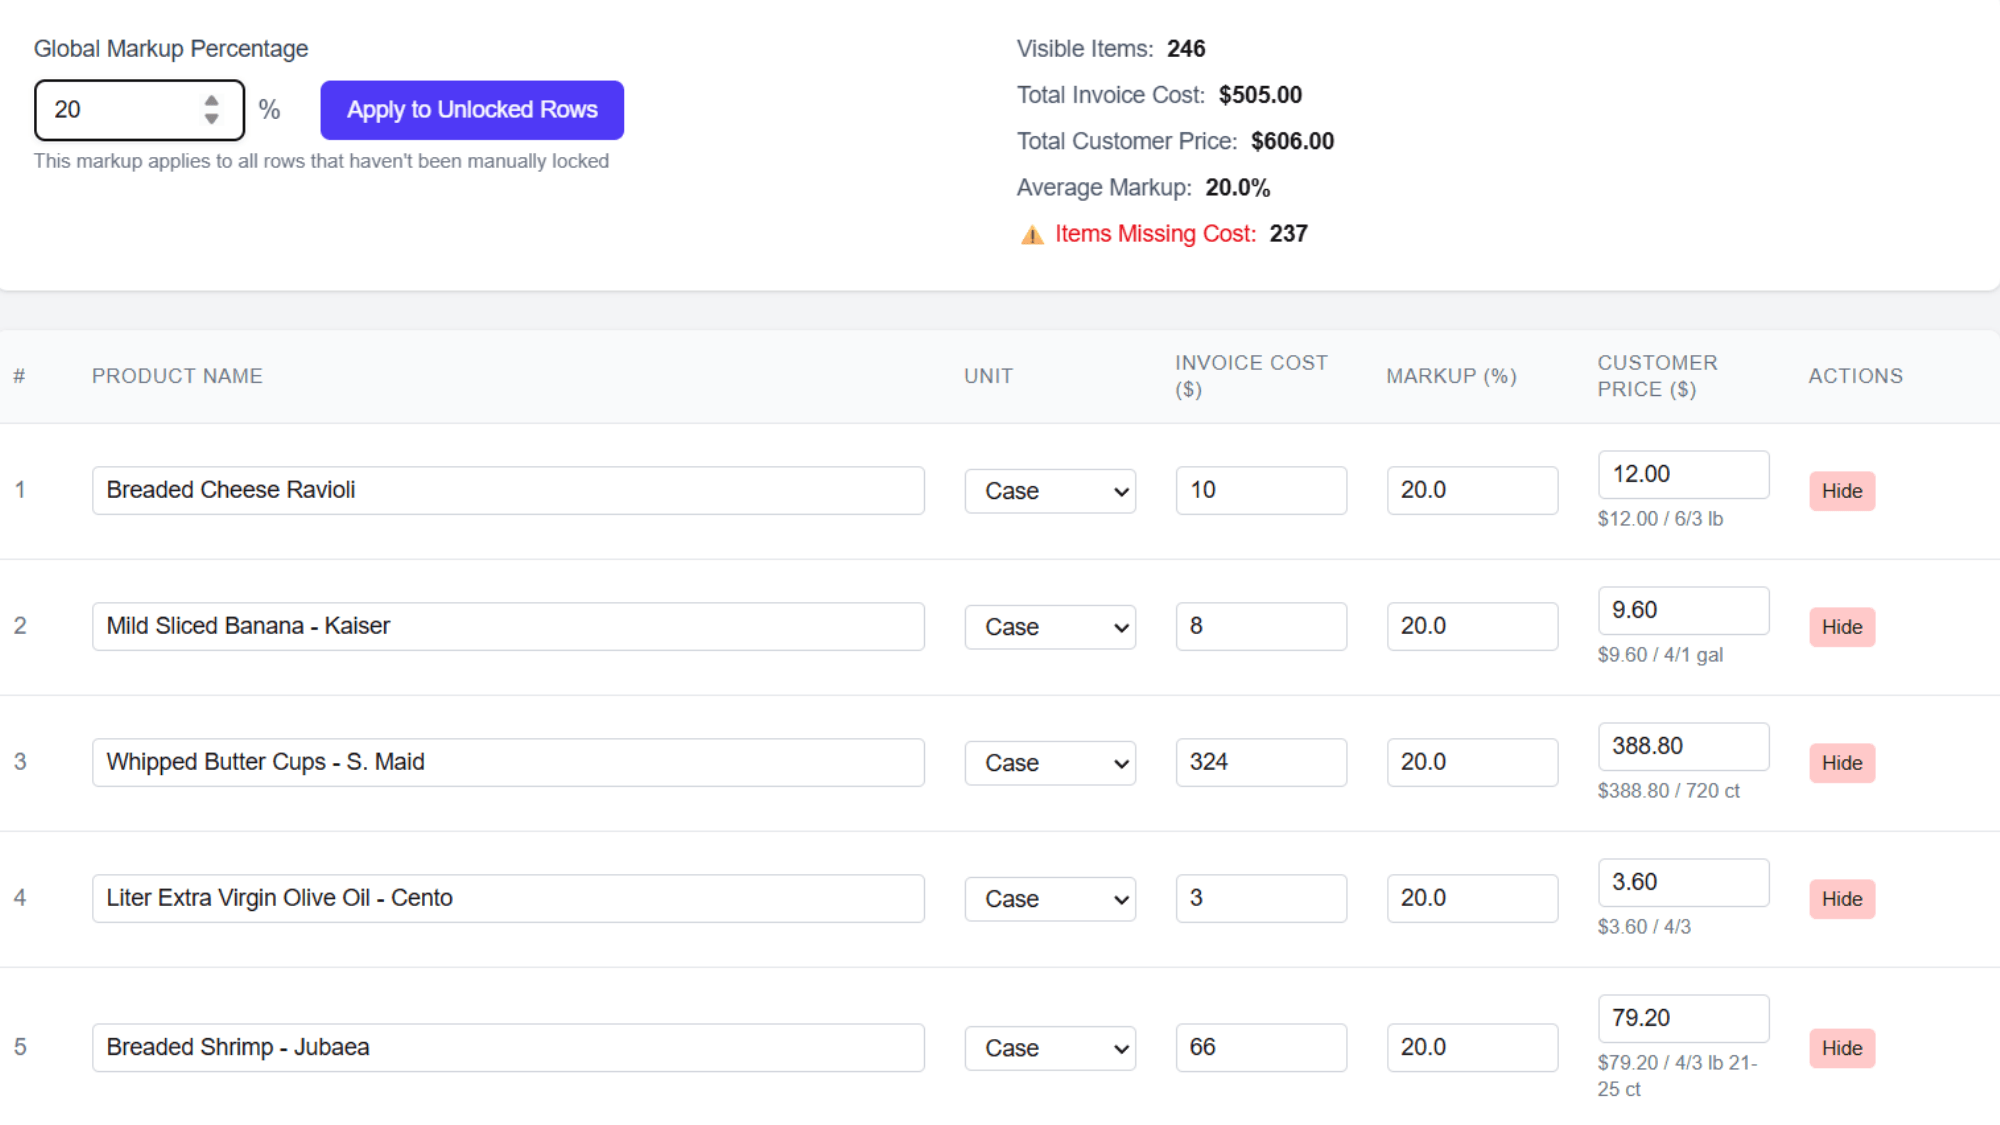
Task: Hide the Whipped Butter Cups row
Action: pos(1841,763)
